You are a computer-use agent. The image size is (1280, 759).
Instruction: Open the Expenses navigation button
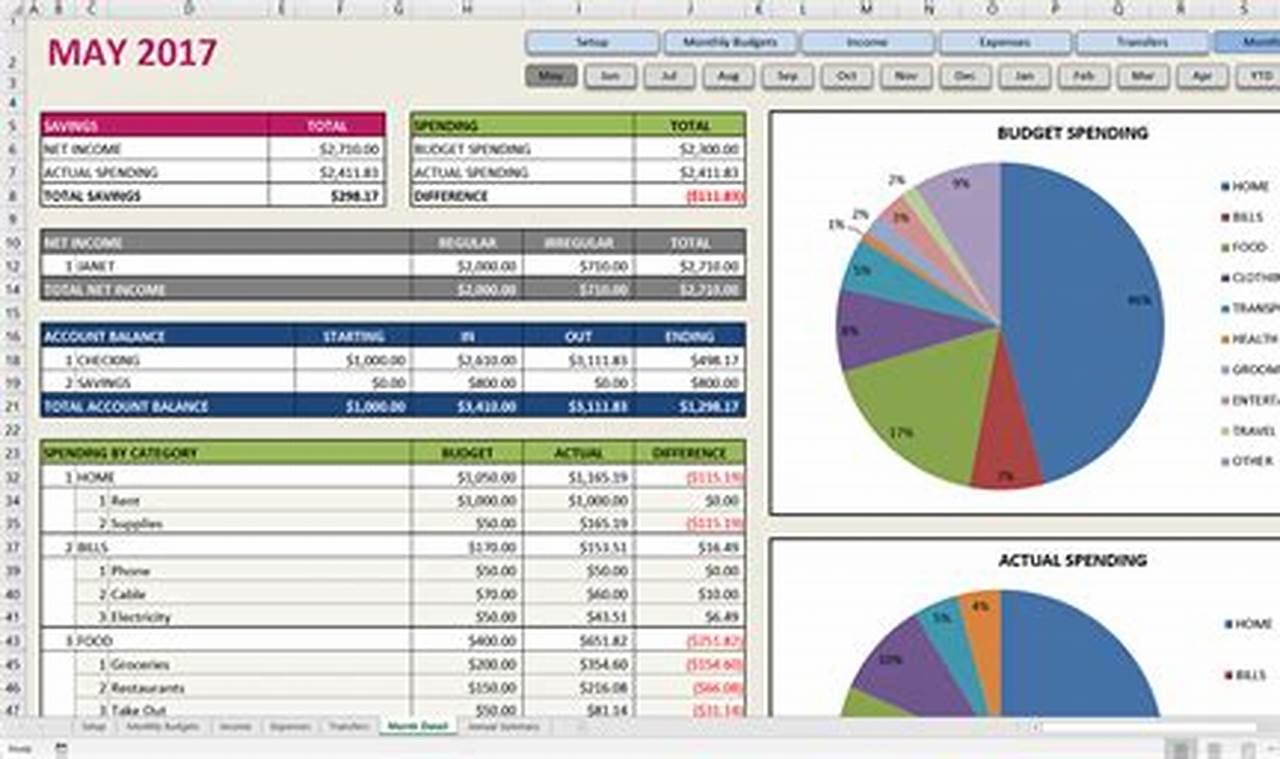click(1005, 43)
